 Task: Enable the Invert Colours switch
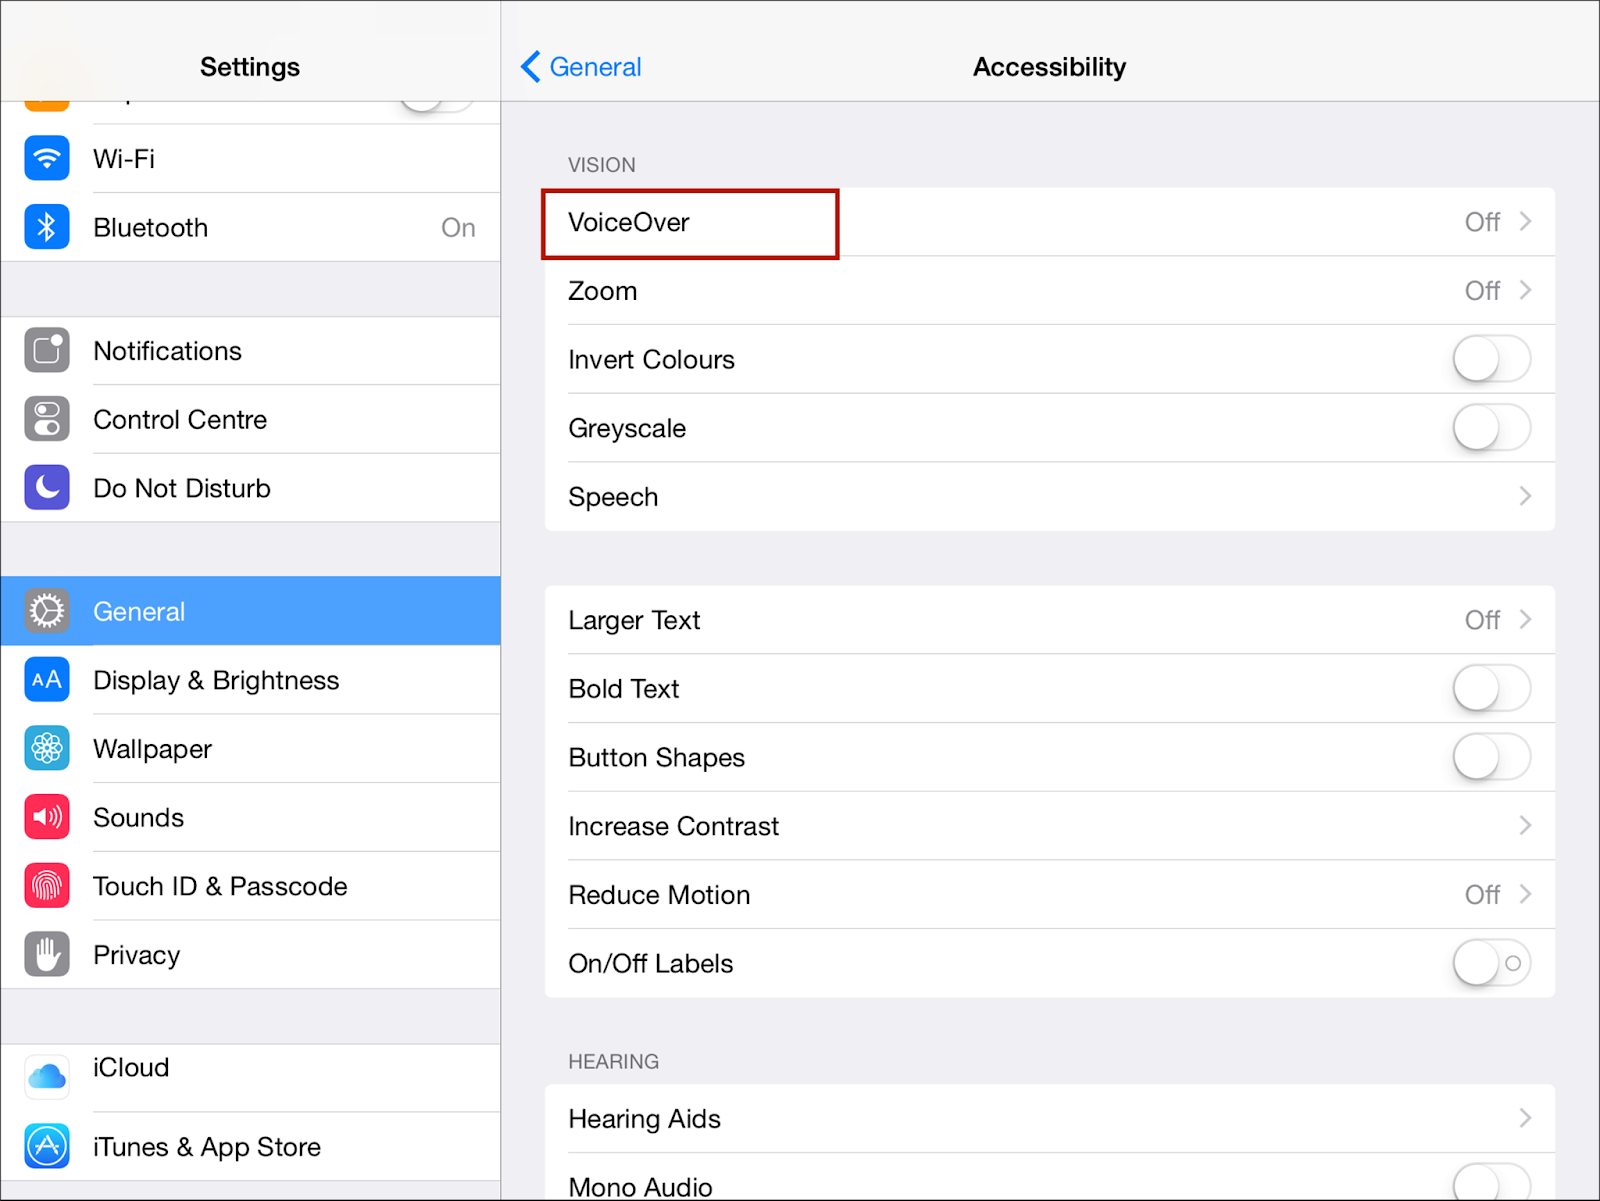1491,359
